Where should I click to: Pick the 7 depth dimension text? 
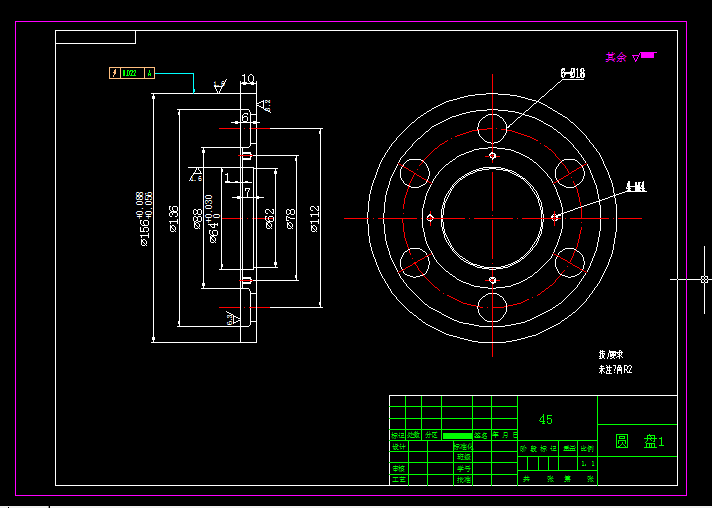click(247, 192)
